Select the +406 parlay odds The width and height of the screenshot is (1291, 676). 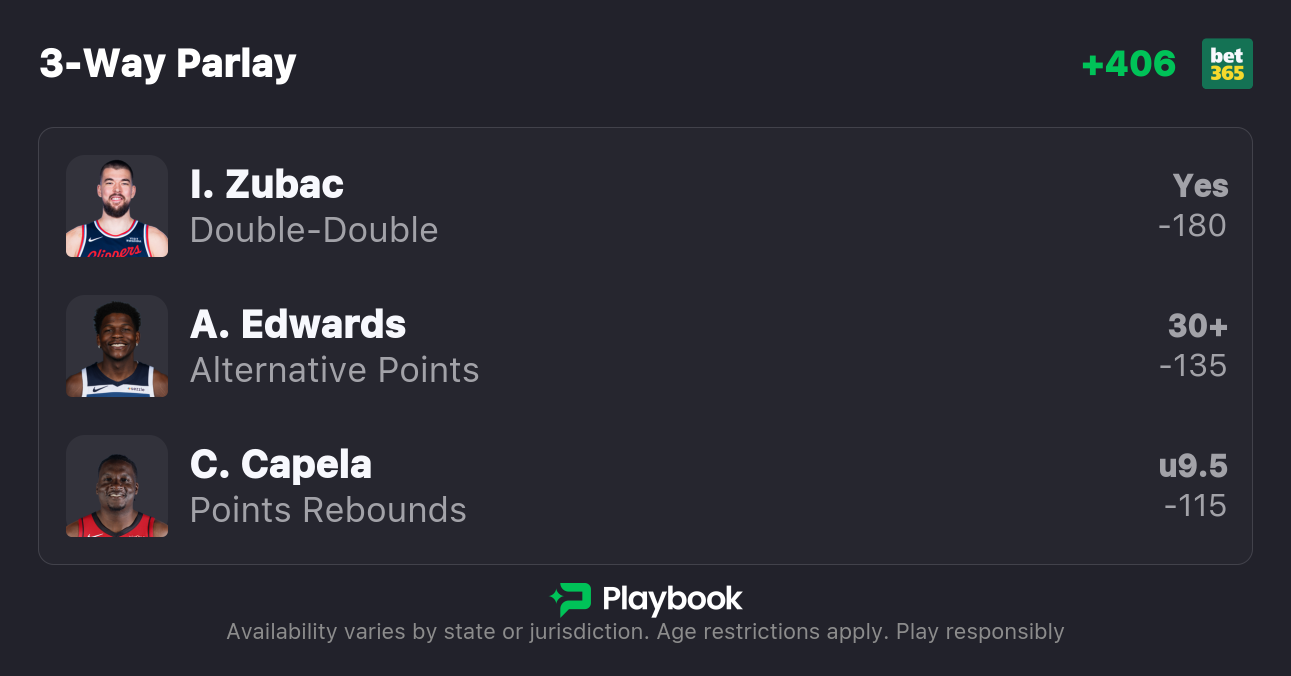pyautogui.click(x=1129, y=64)
